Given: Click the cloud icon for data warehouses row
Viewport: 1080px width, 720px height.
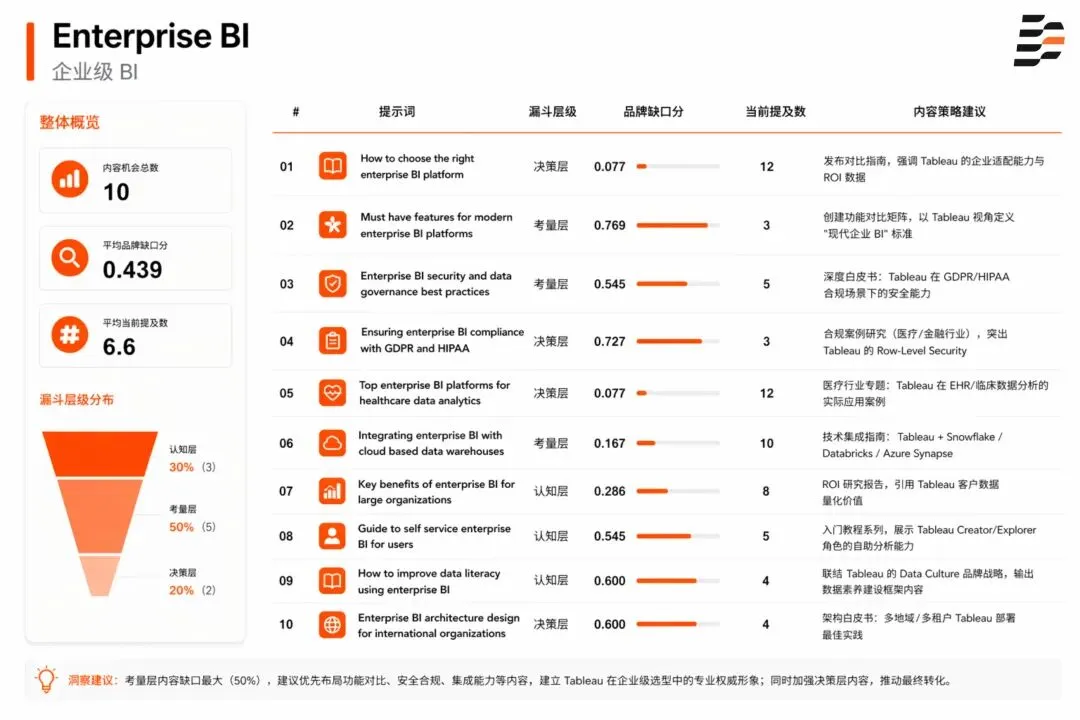Looking at the screenshot, I should click(x=333, y=443).
